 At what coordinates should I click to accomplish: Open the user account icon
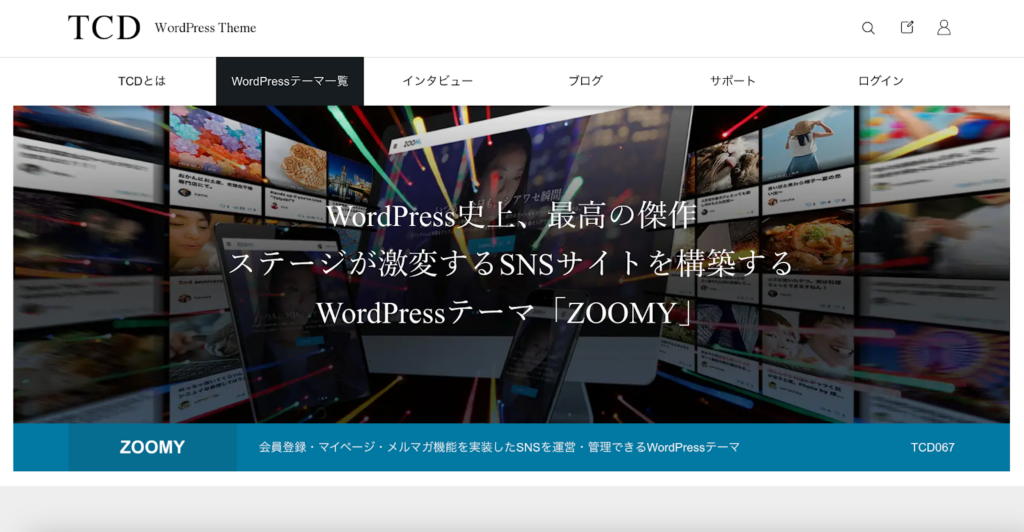click(943, 28)
